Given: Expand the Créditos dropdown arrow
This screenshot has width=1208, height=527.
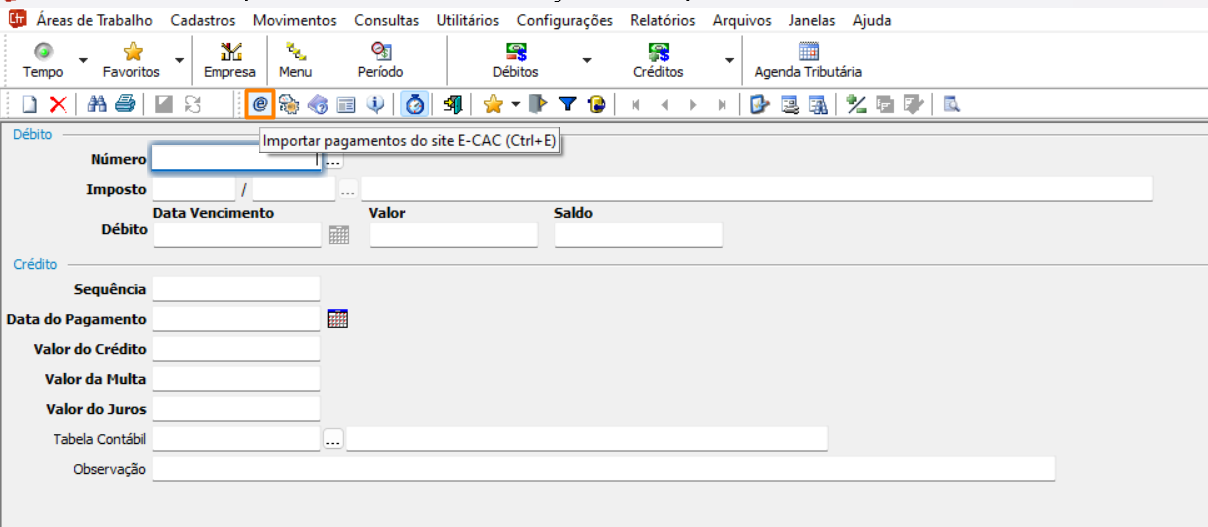Looking at the screenshot, I should point(729,61).
